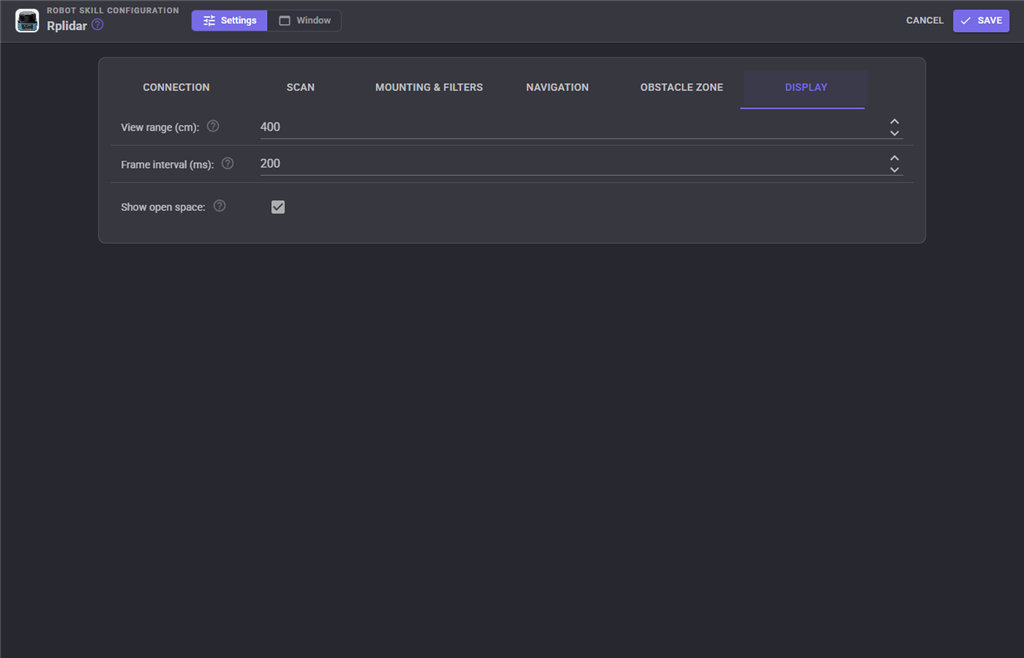Viewport: 1024px width, 658px height.
Task: Open the Mounting & Filters tab
Action: coord(429,87)
